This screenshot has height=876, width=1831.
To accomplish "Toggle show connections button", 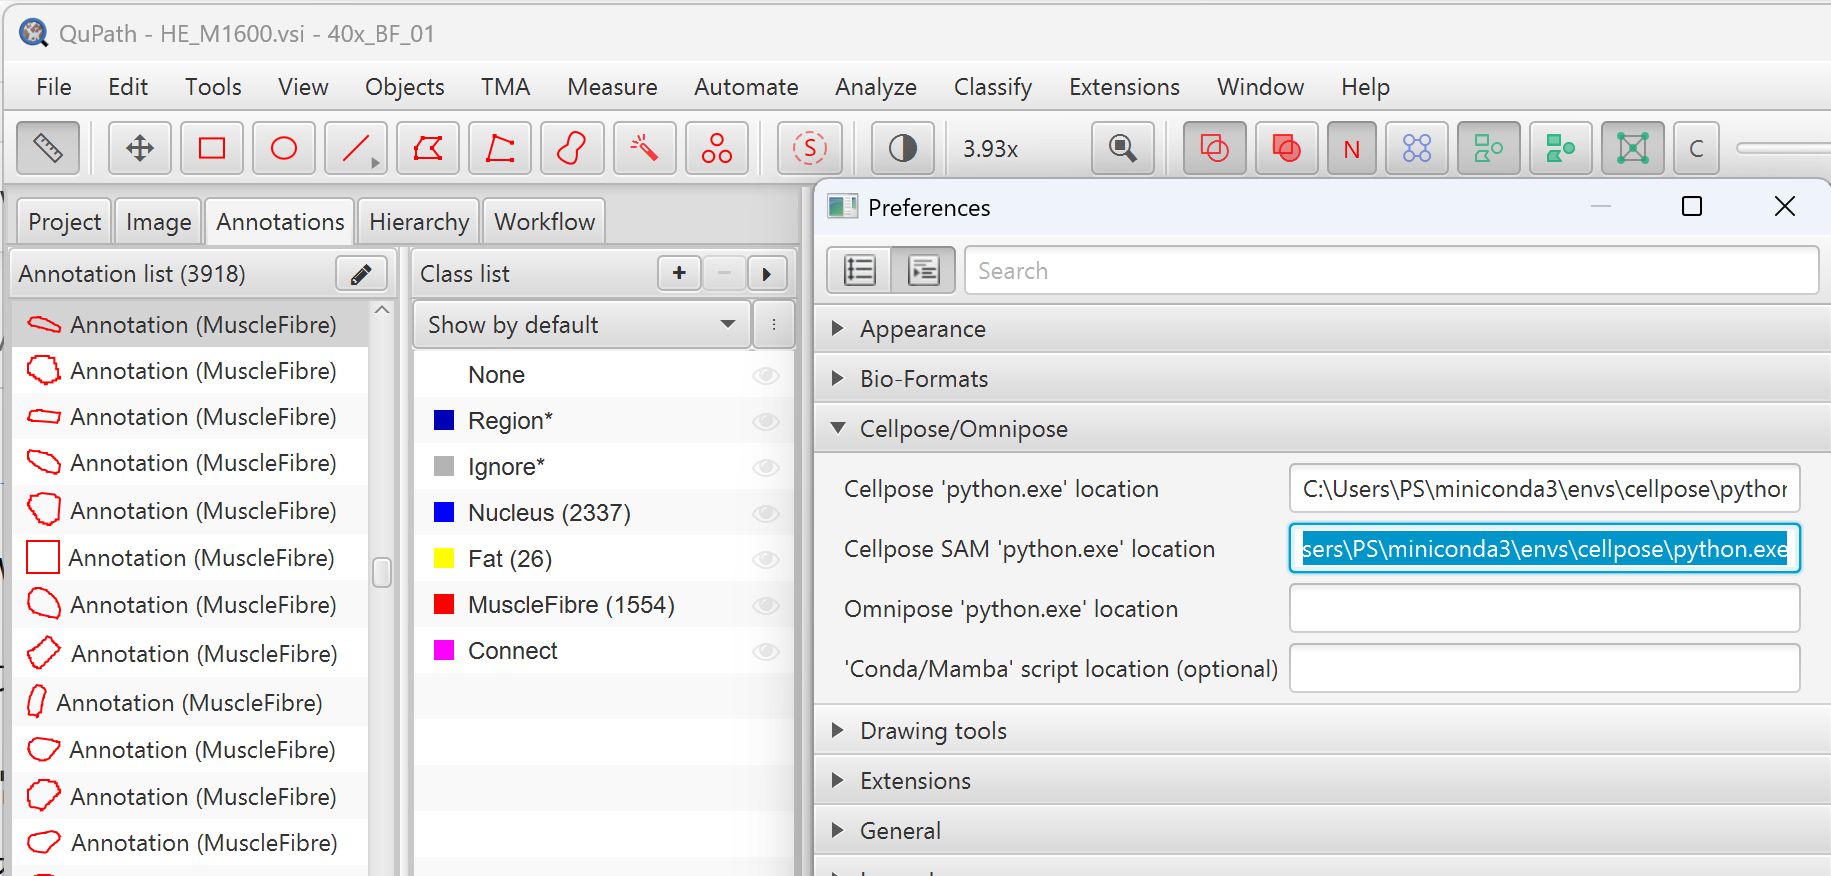I will tap(1633, 149).
